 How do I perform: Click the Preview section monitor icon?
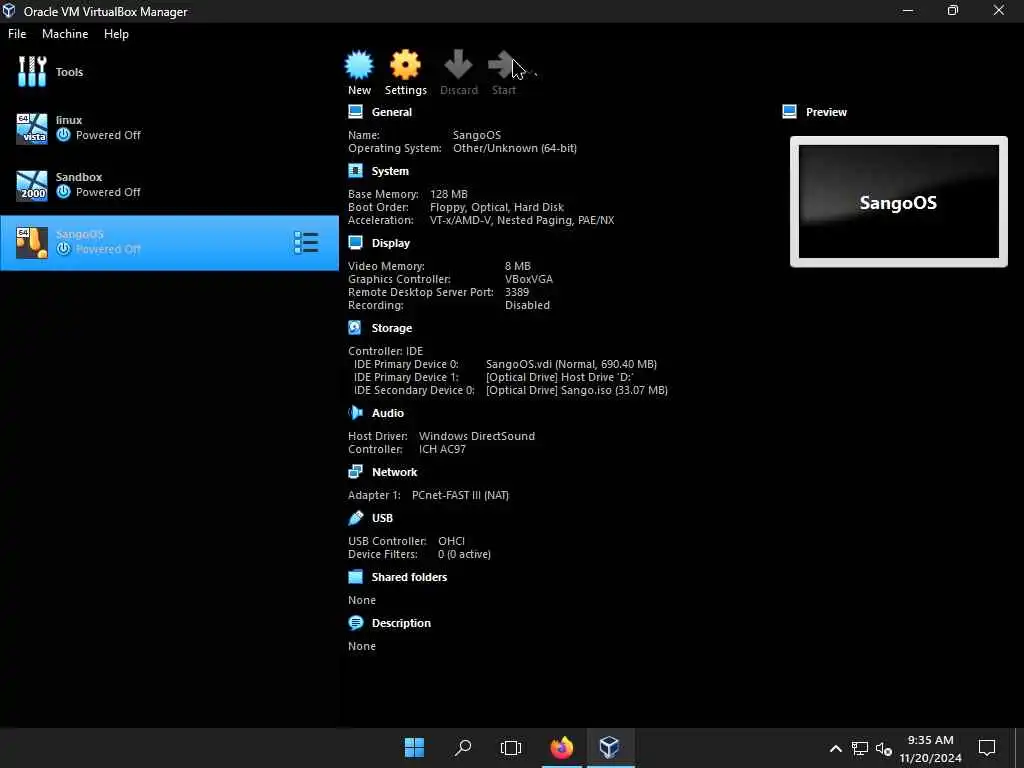(x=790, y=112)
